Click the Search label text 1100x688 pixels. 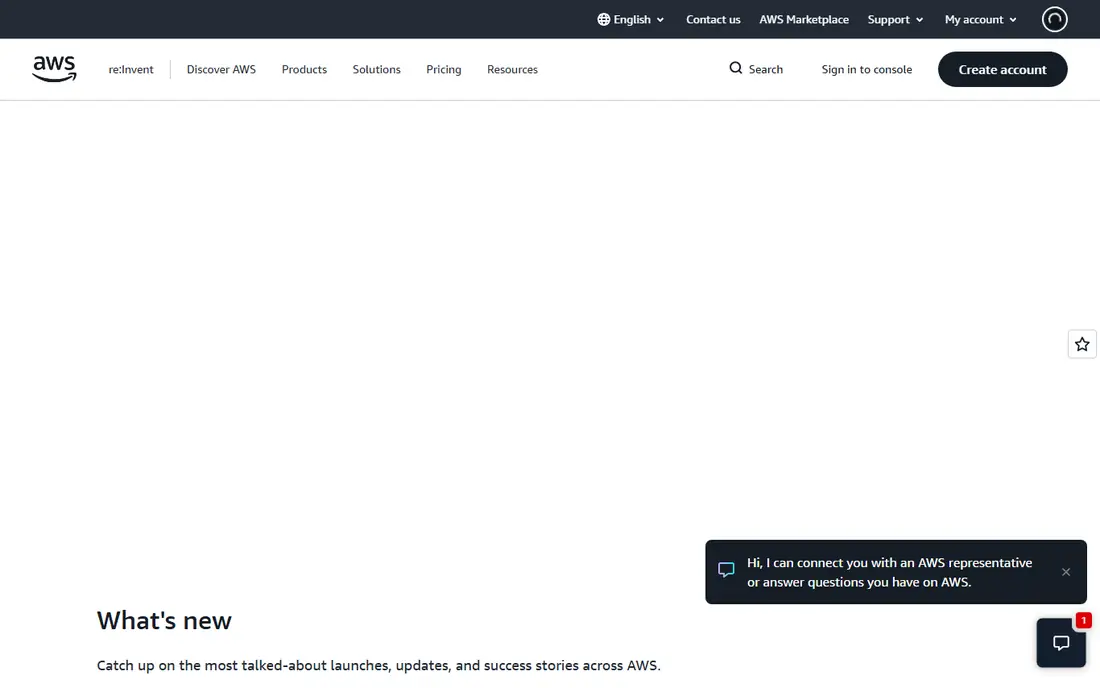click(x=765, y=69)
